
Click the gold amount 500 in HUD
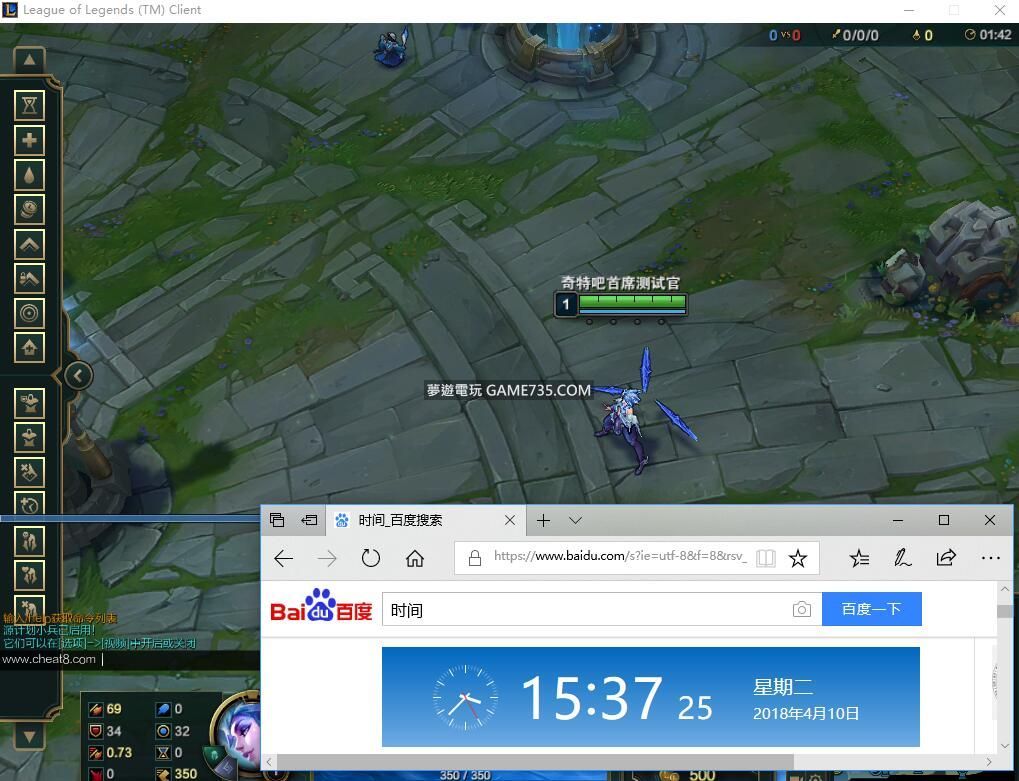point(702,775)
